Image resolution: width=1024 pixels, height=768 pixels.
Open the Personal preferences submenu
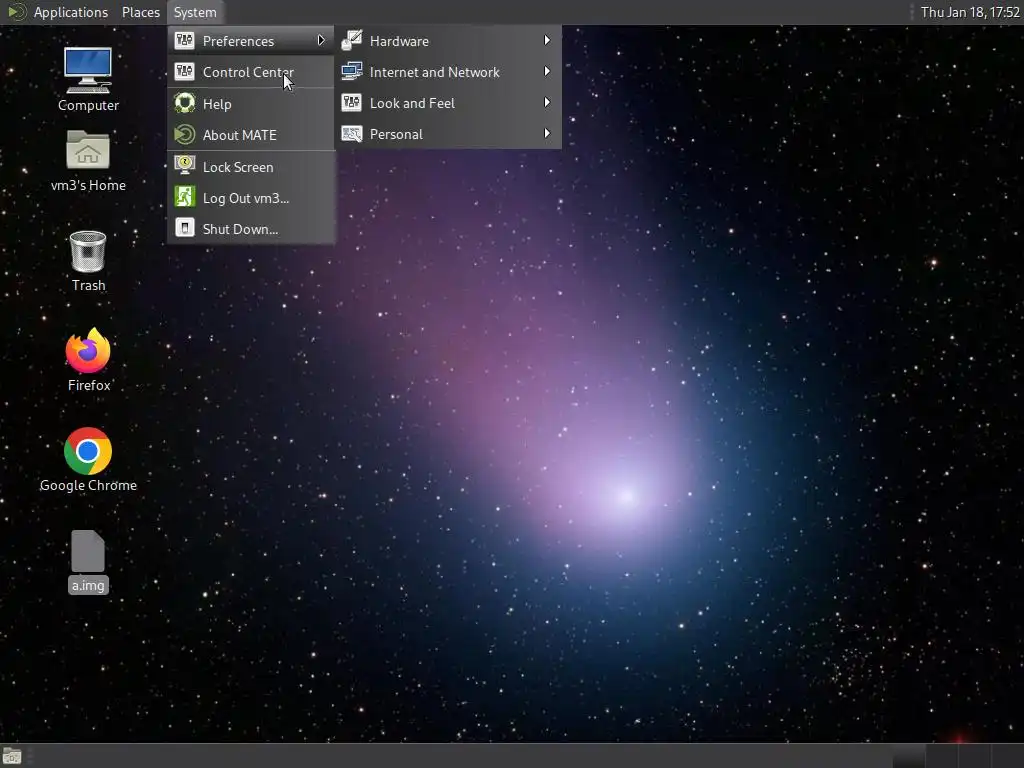coord(448,134)
